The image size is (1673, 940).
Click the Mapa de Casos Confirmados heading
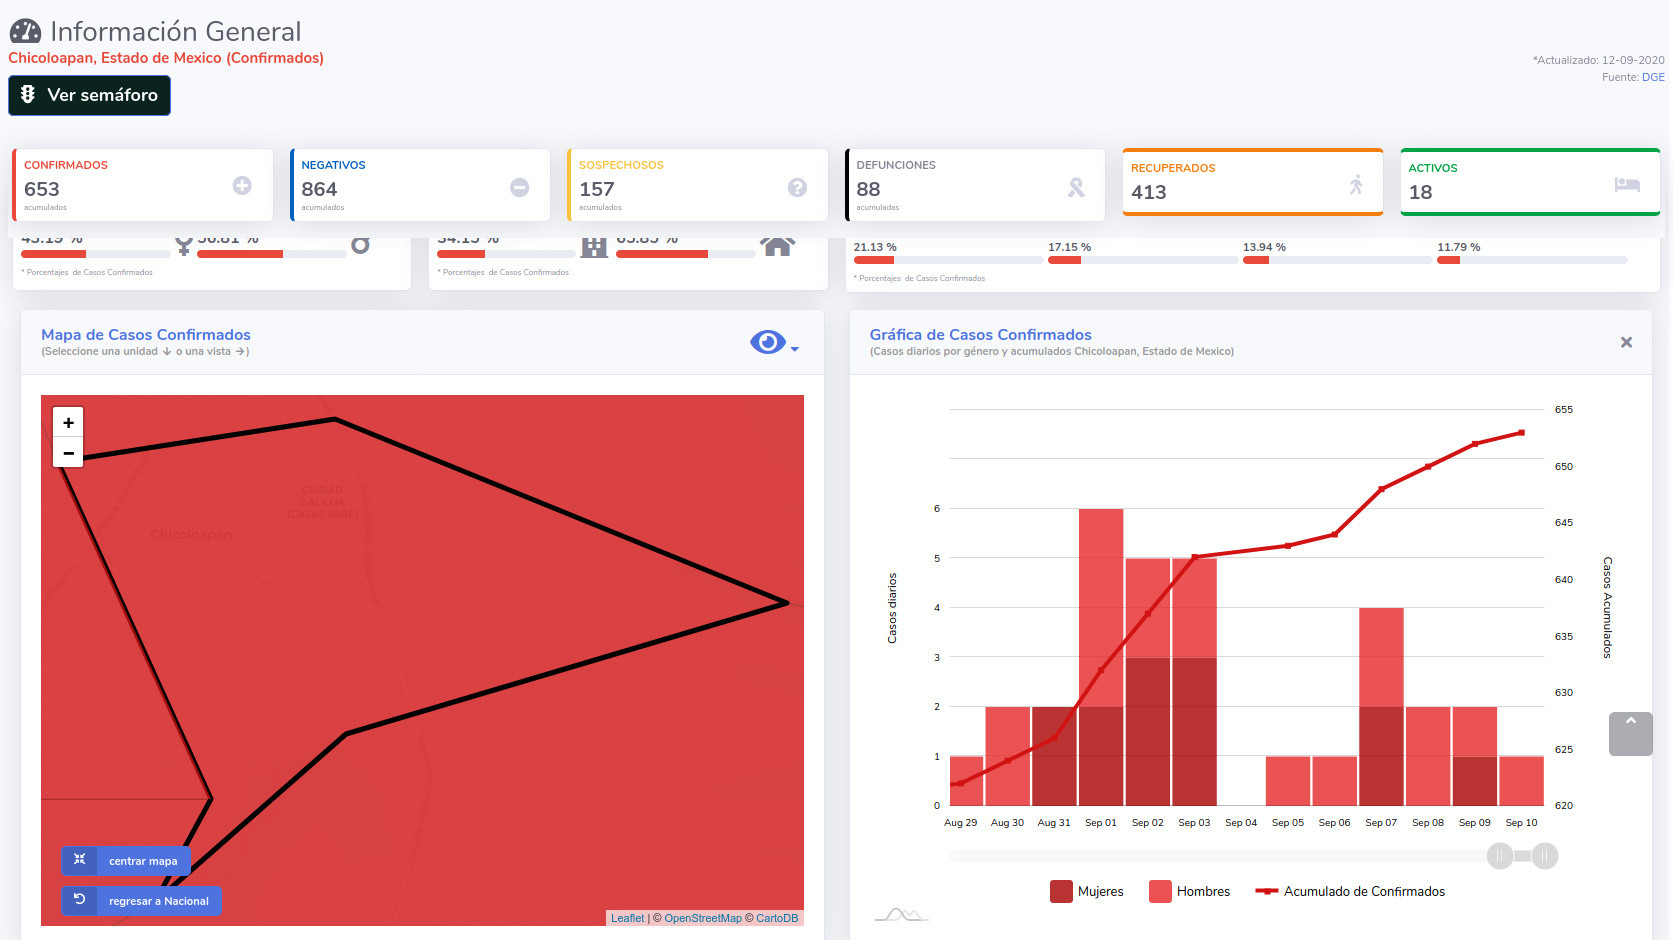[x=146, y=335]
